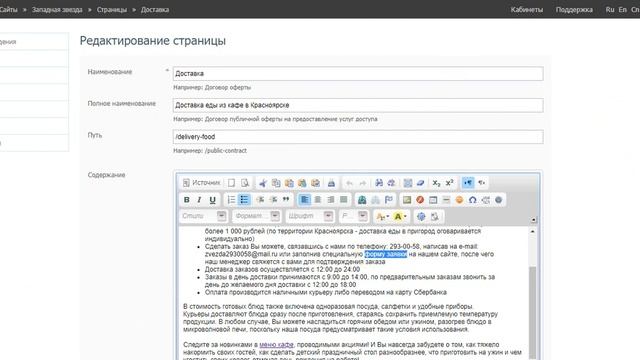Screen dimensions: 640x360
Task: Click the Page Break icon
Action: tap(486, 200)
